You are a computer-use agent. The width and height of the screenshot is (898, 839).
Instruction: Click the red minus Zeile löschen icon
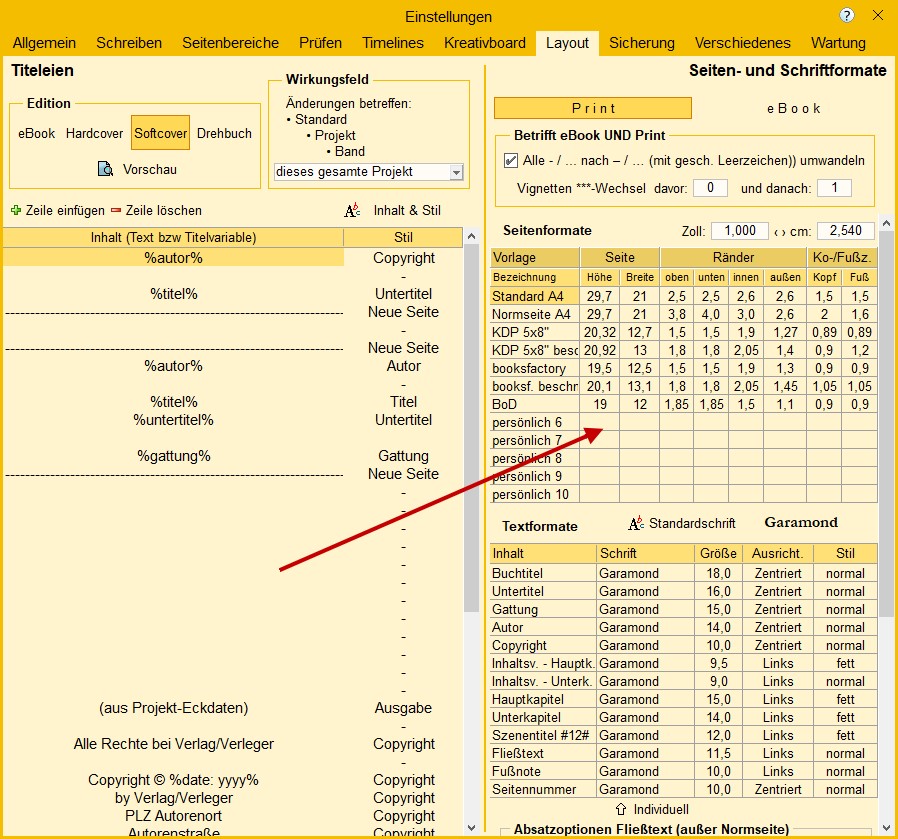click(x=116, y=210)
